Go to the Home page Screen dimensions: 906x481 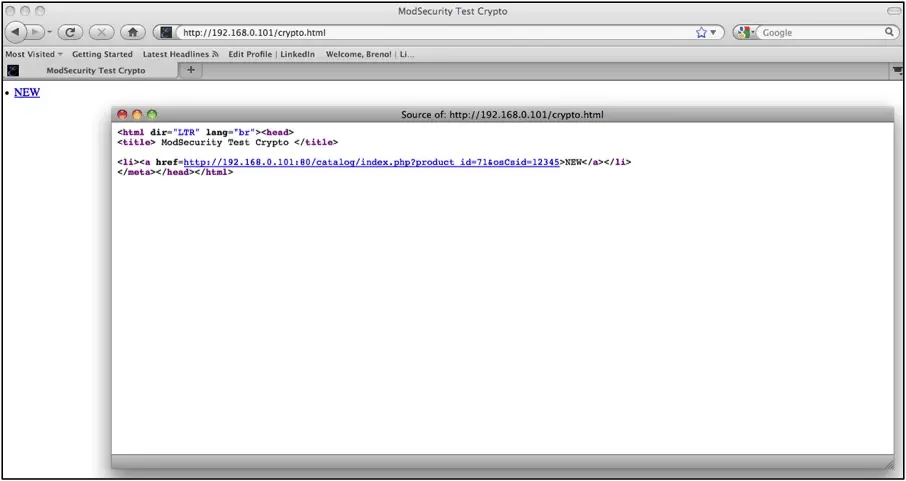pyautogui.click(x=133, y=32)
